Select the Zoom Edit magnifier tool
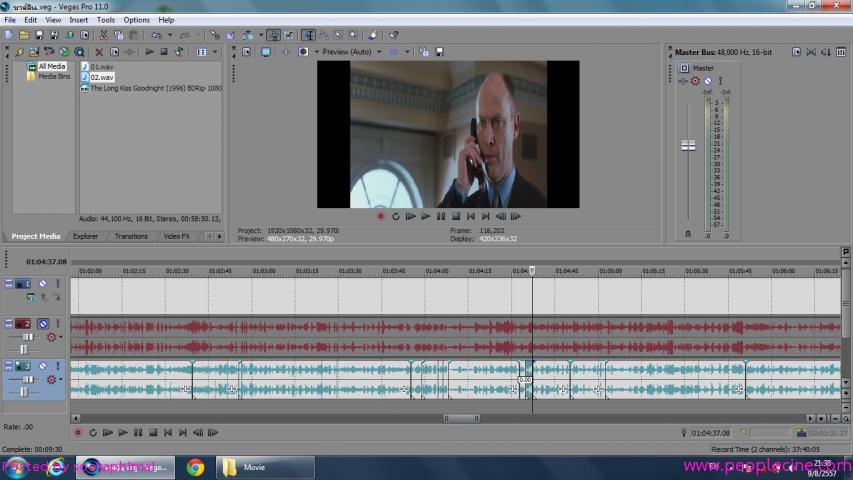The image size is (853, 480). 354,35
